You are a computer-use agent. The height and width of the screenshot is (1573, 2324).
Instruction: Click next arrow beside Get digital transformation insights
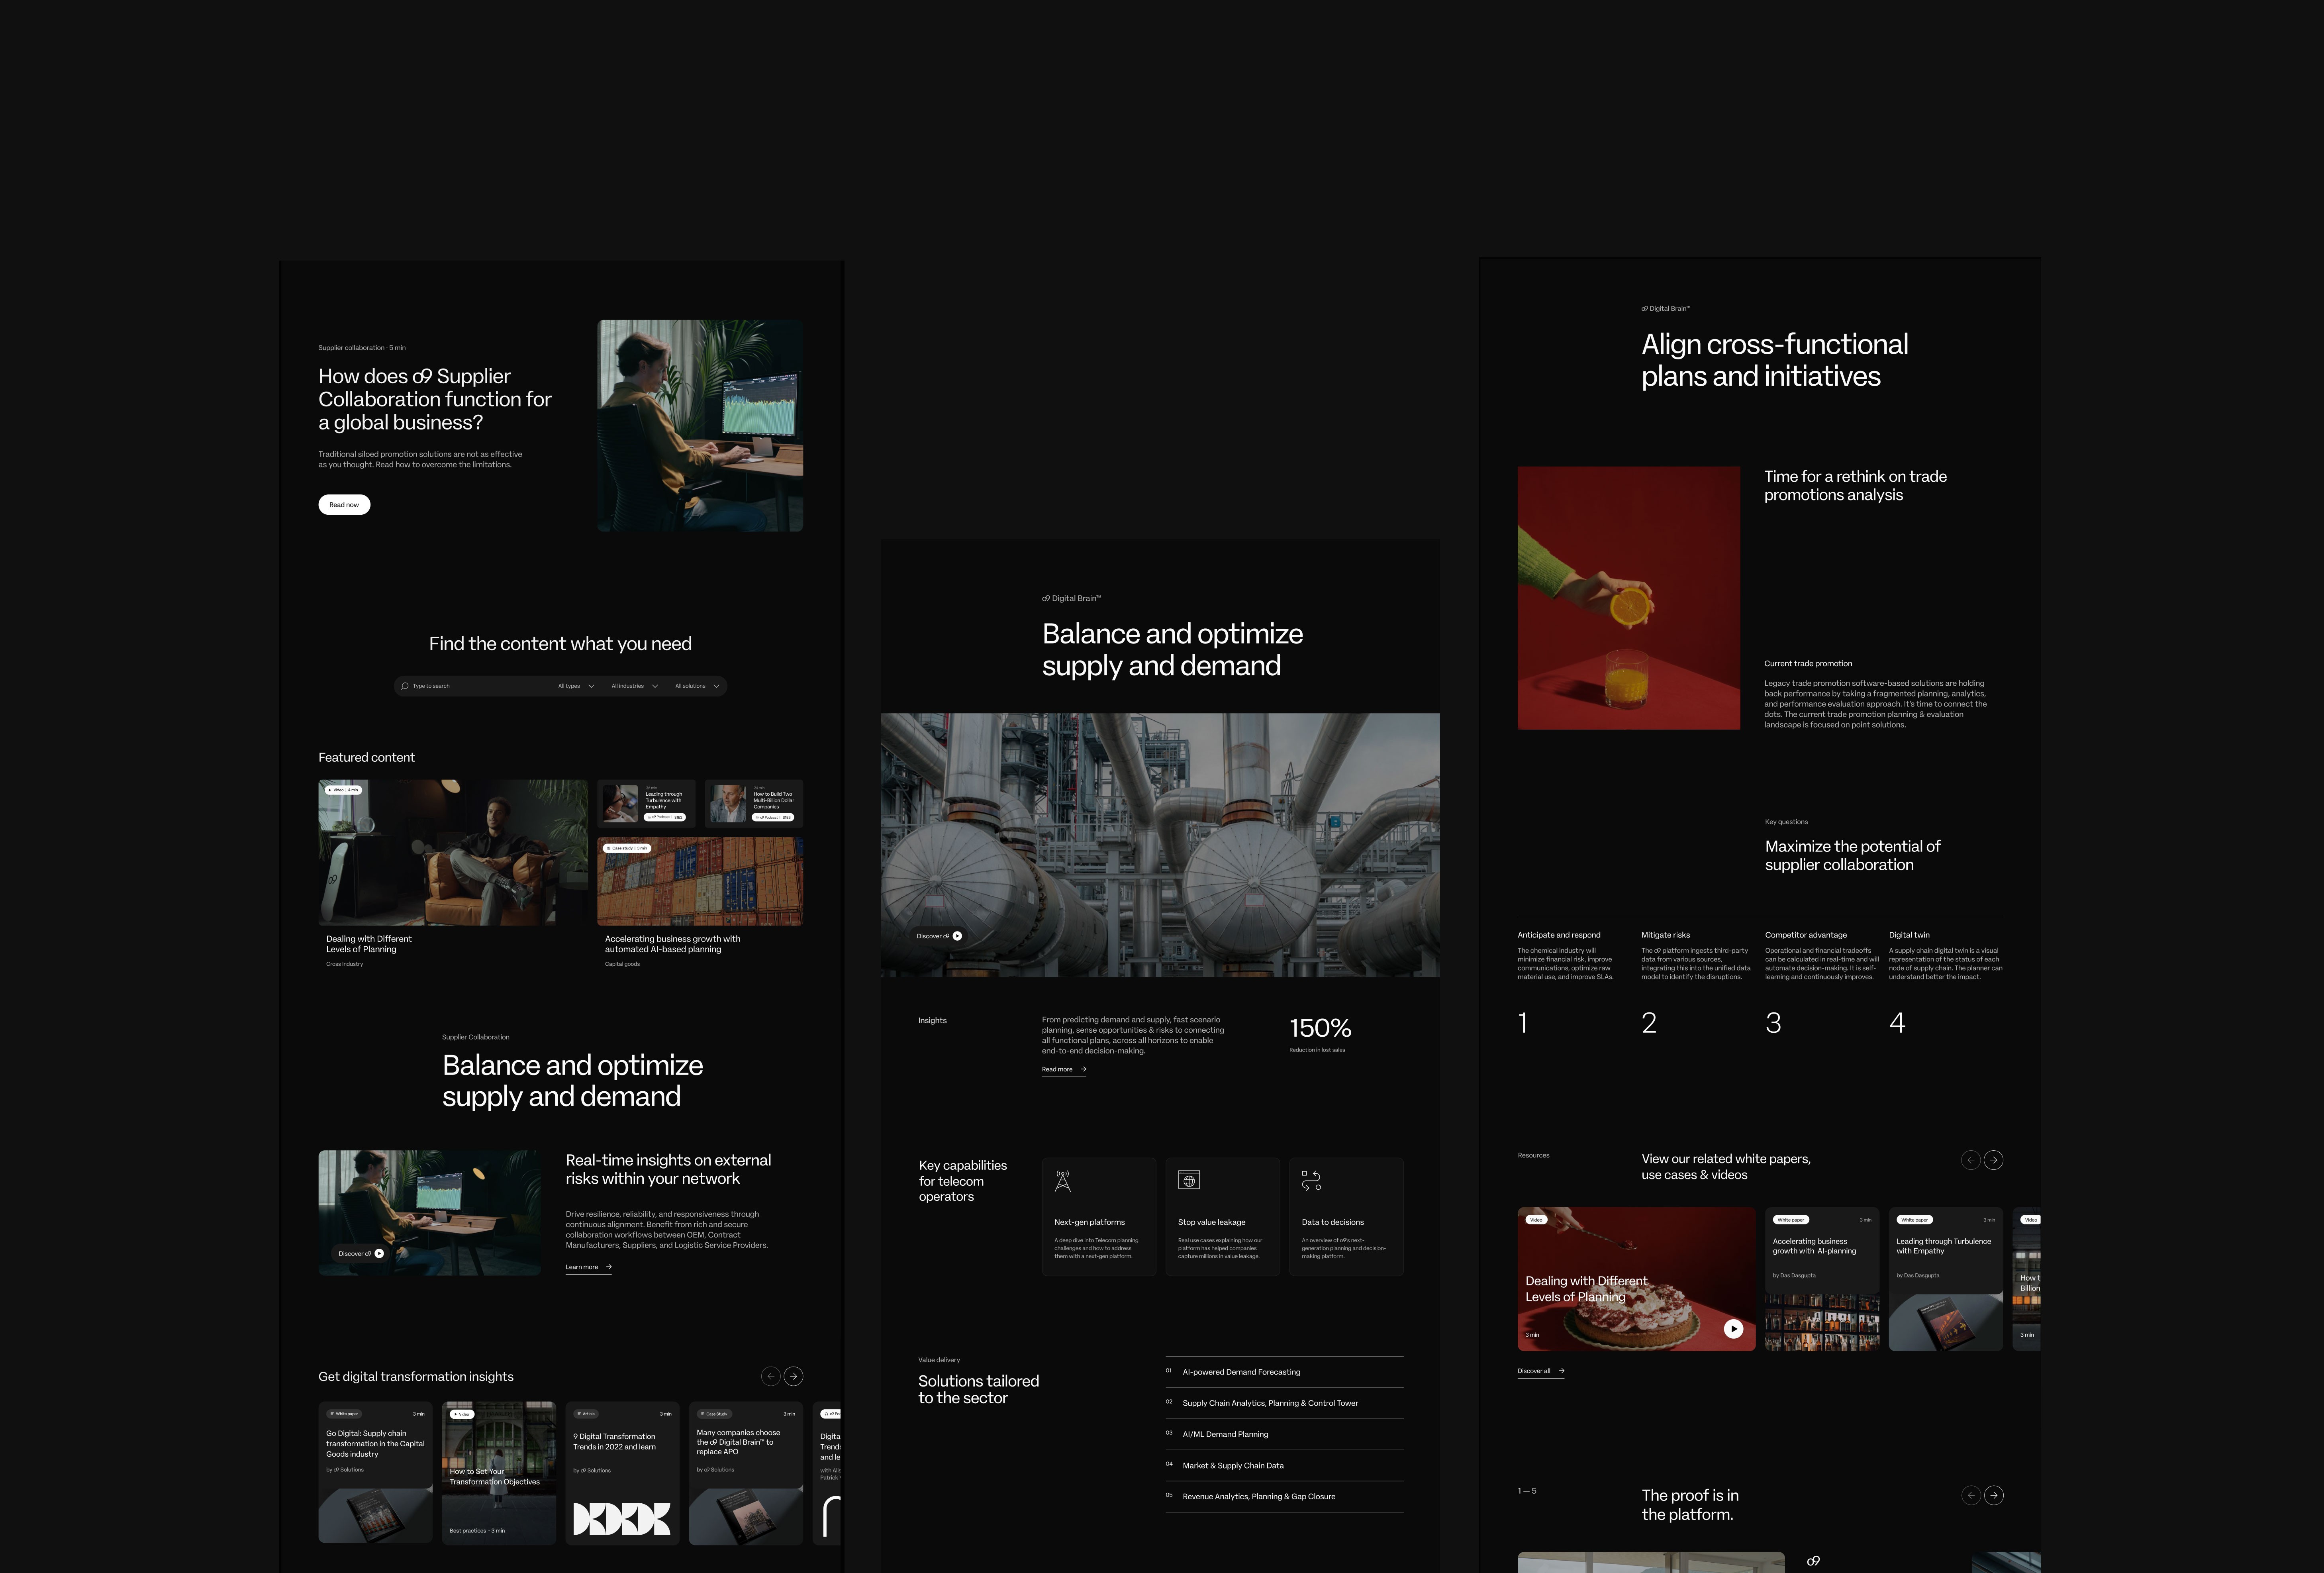[x=793, y=1377]
